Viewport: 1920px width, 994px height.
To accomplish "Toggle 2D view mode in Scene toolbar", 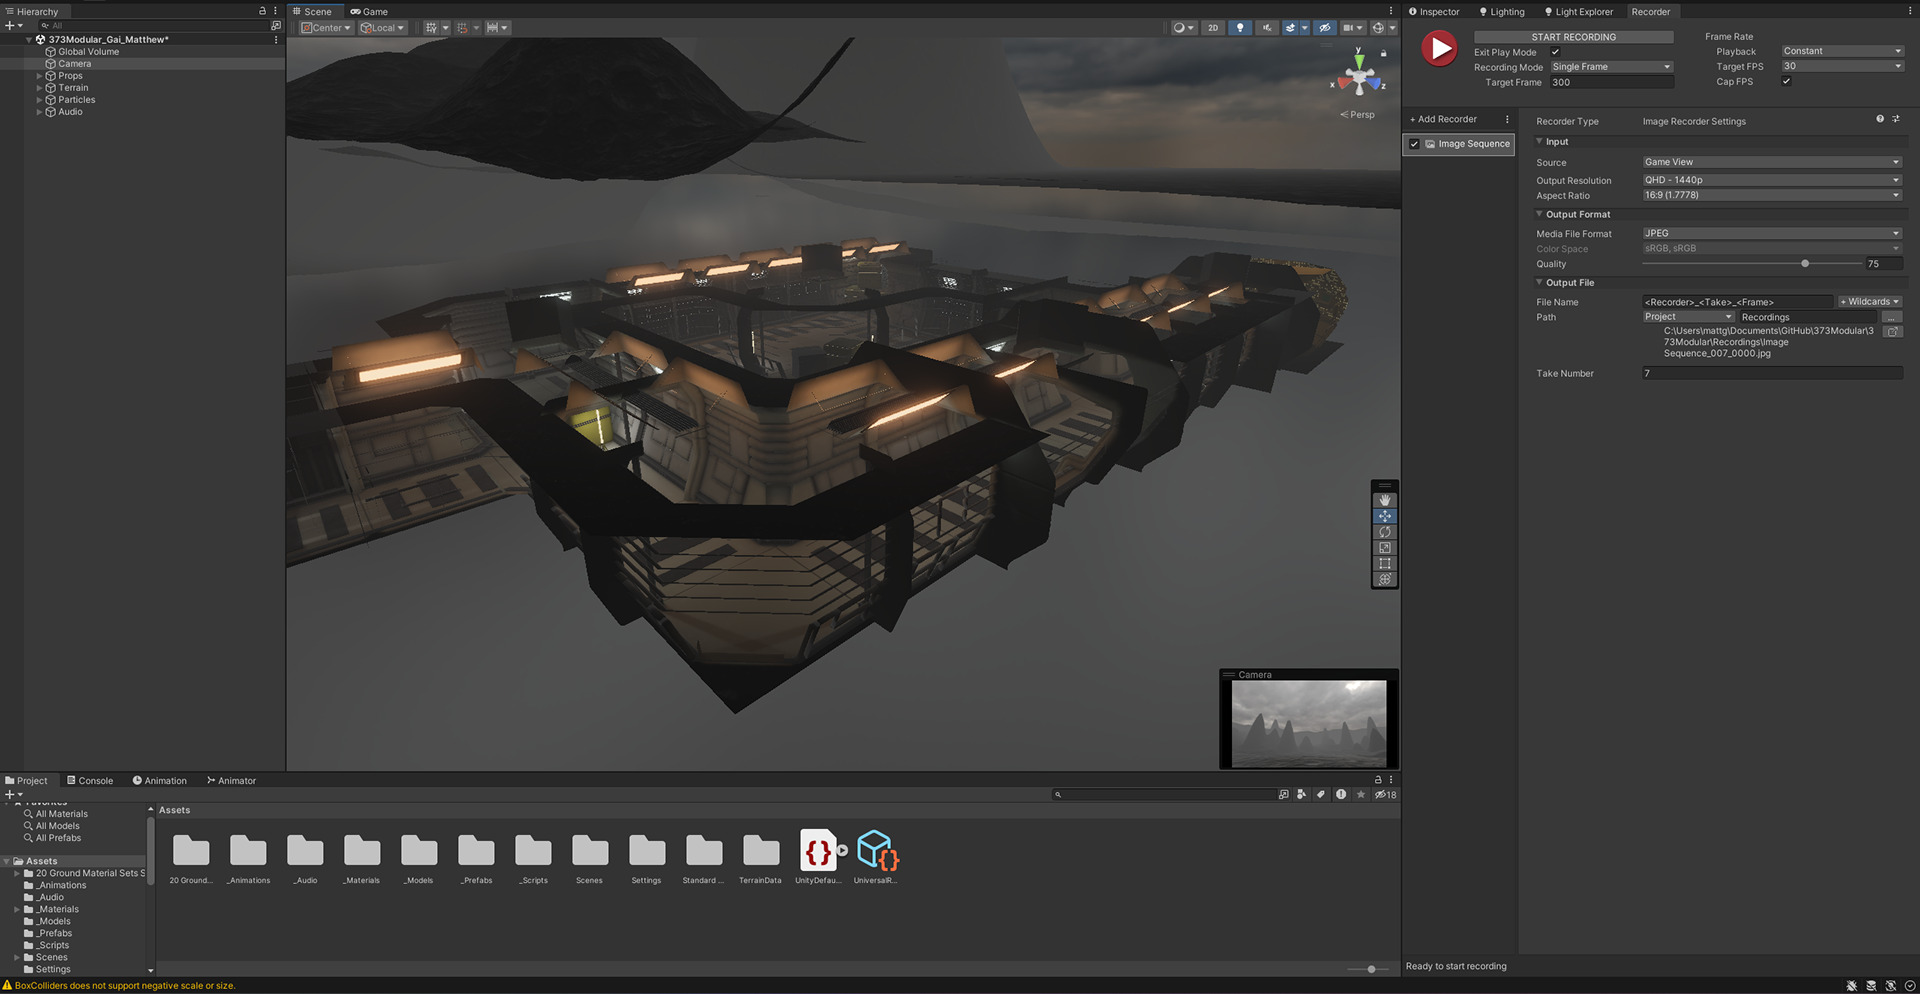I will [x=1213, y=28].
